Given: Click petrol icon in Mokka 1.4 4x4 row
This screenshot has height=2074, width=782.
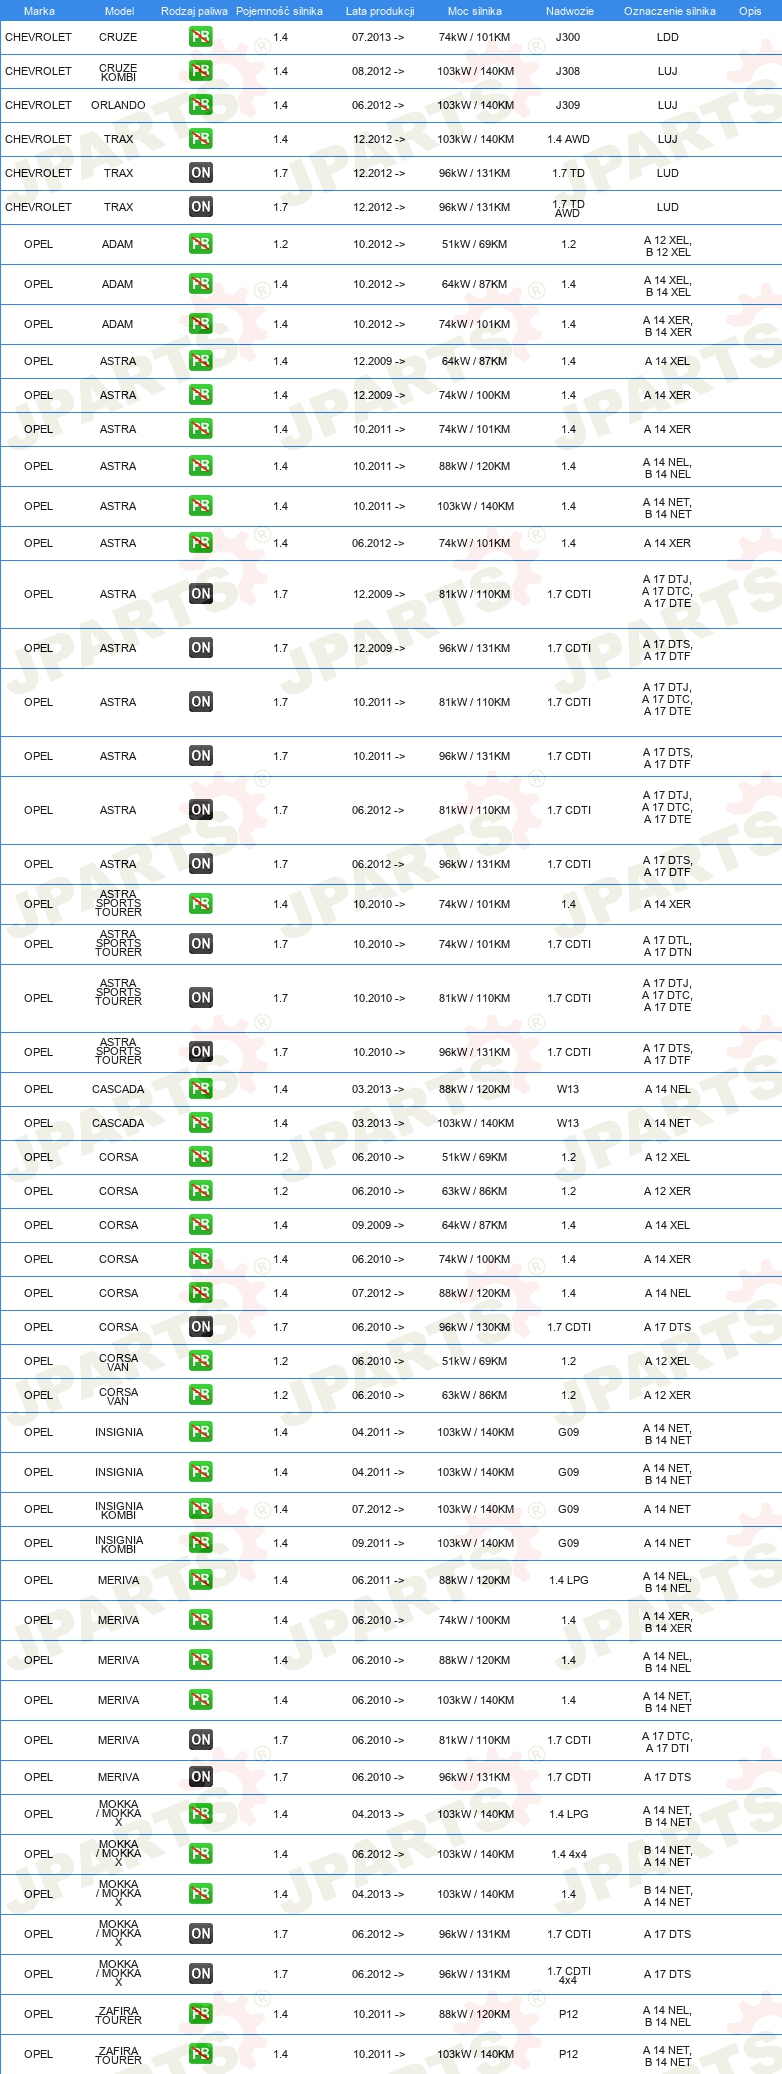Looking at the screenshot, I should tap(201, 1854).
